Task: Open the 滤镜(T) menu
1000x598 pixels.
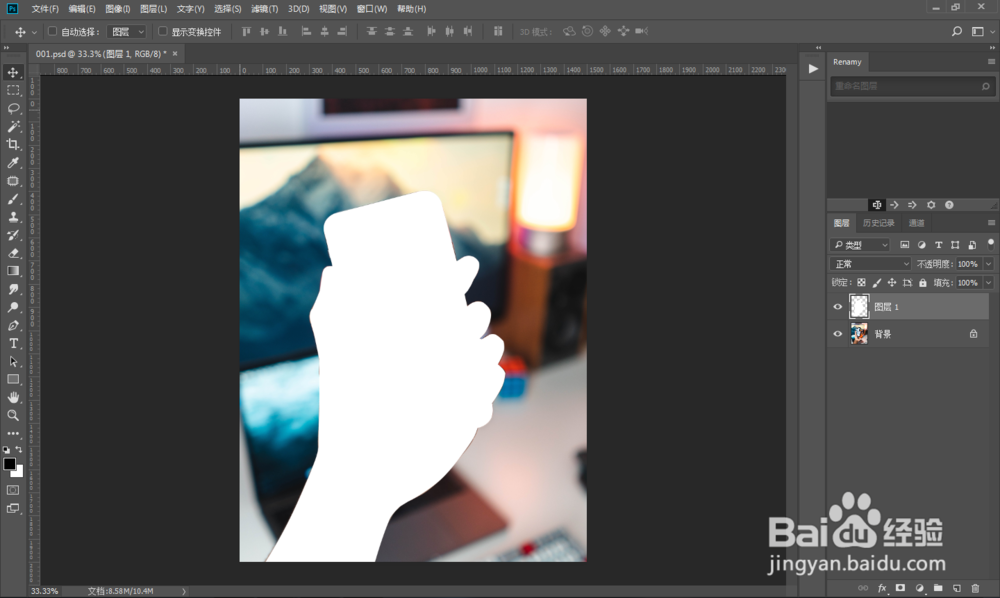Action: tap(264, 9)
